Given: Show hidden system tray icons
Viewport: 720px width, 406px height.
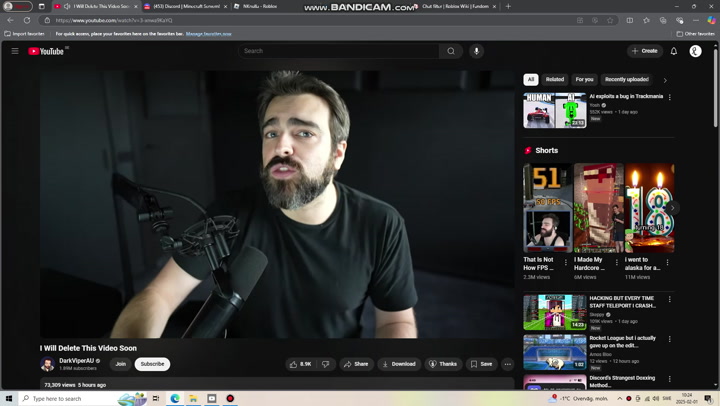Looking at the screenshot, I should coord(619,398).
